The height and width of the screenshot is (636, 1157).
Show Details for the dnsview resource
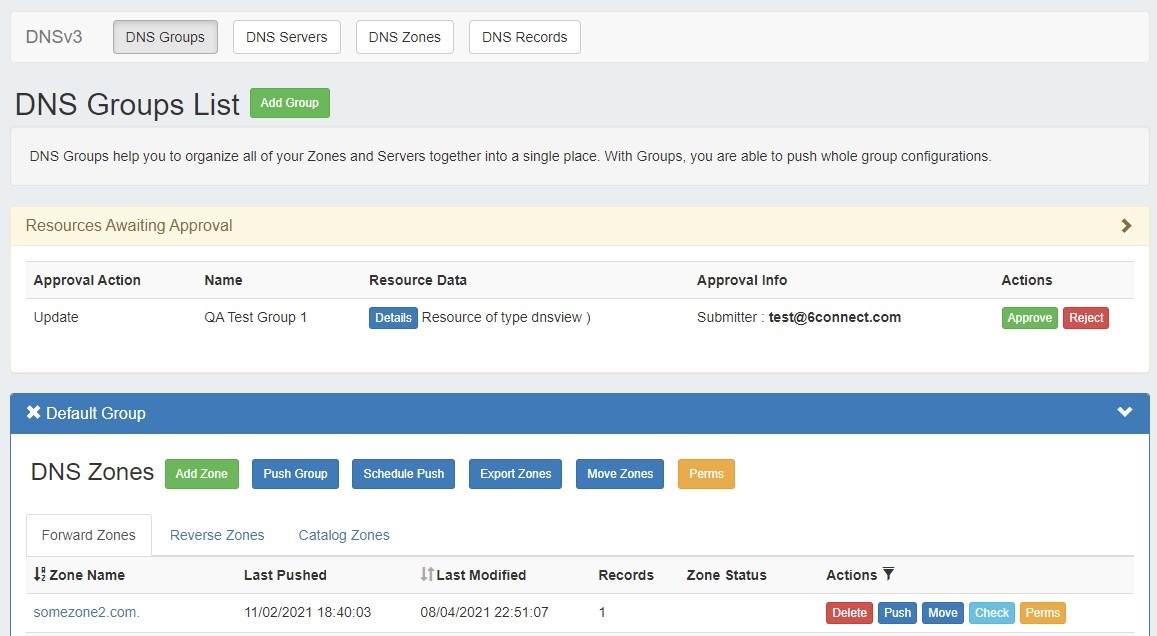point(393,318)
